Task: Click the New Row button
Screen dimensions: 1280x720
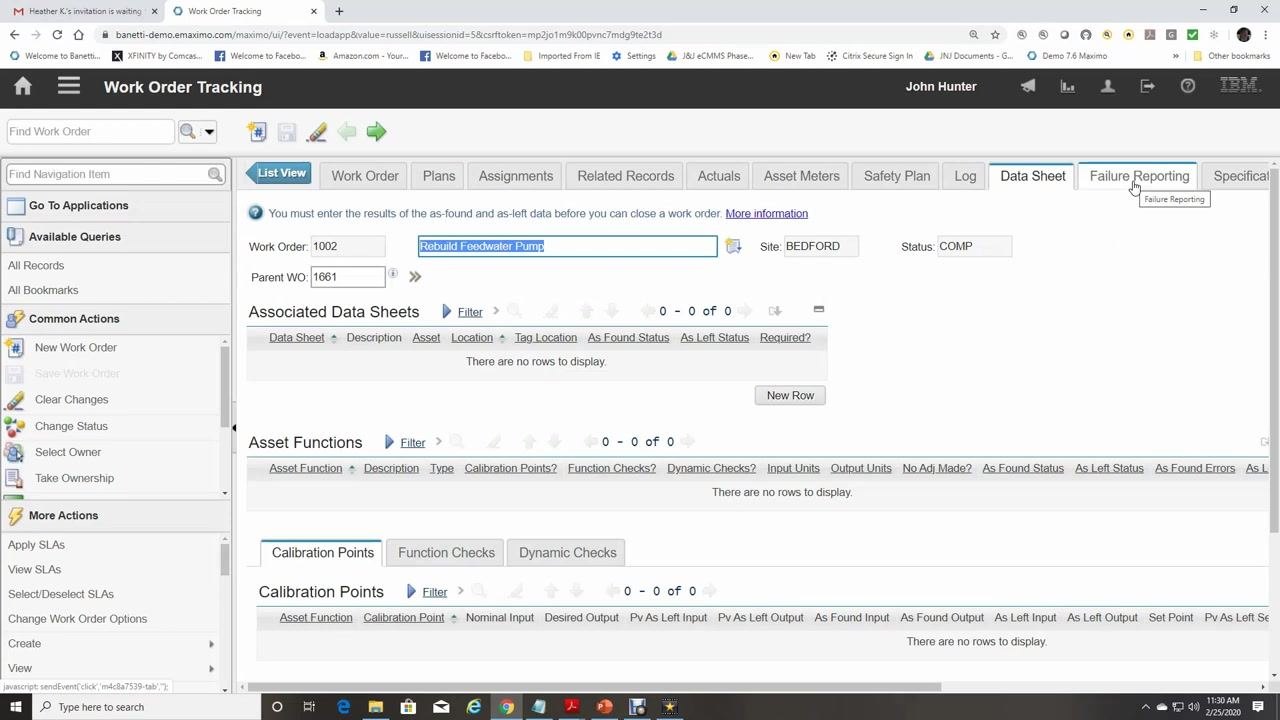Action: pos(790,396)
